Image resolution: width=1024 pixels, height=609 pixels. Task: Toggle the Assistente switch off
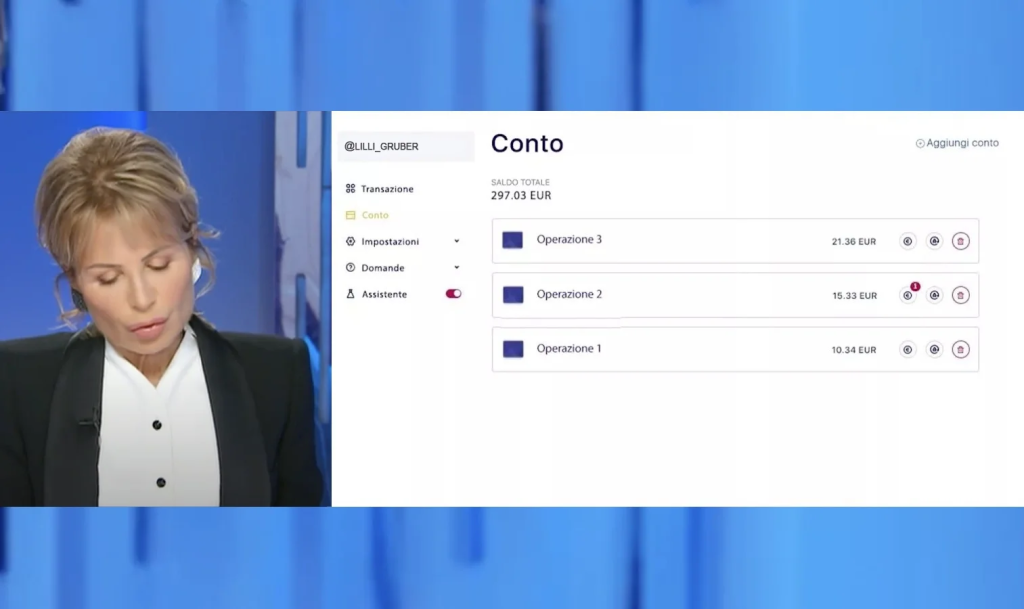point(453,294)
